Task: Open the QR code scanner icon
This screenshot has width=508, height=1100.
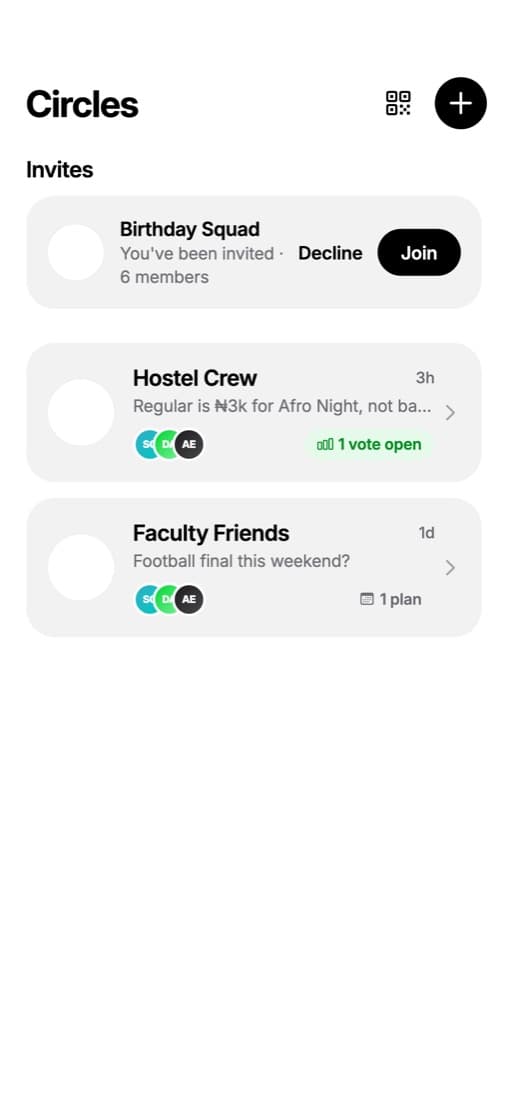Action: pyautogui.click(x=399, y=103)
